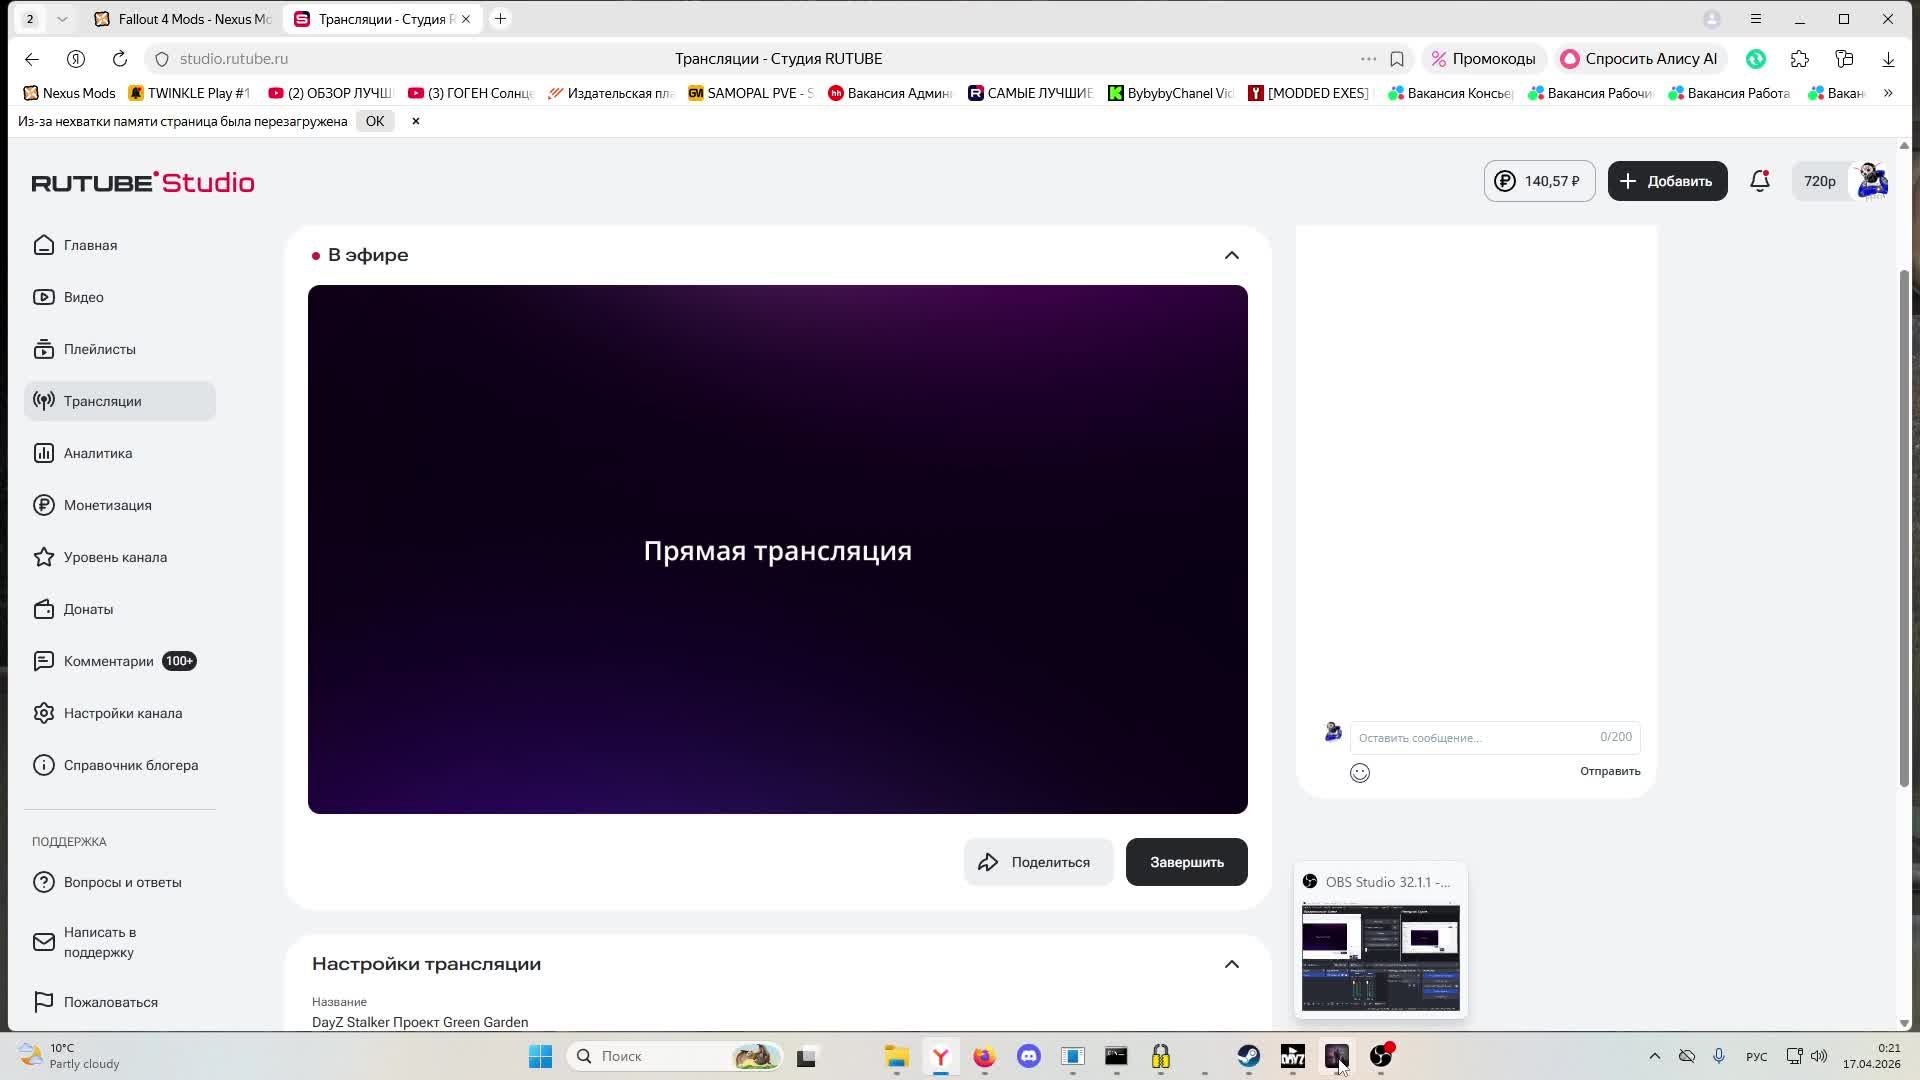Screen dimensions: 1920x1080
Task: Open Донаты in the sidebar
Action: [x=88, y=609]
